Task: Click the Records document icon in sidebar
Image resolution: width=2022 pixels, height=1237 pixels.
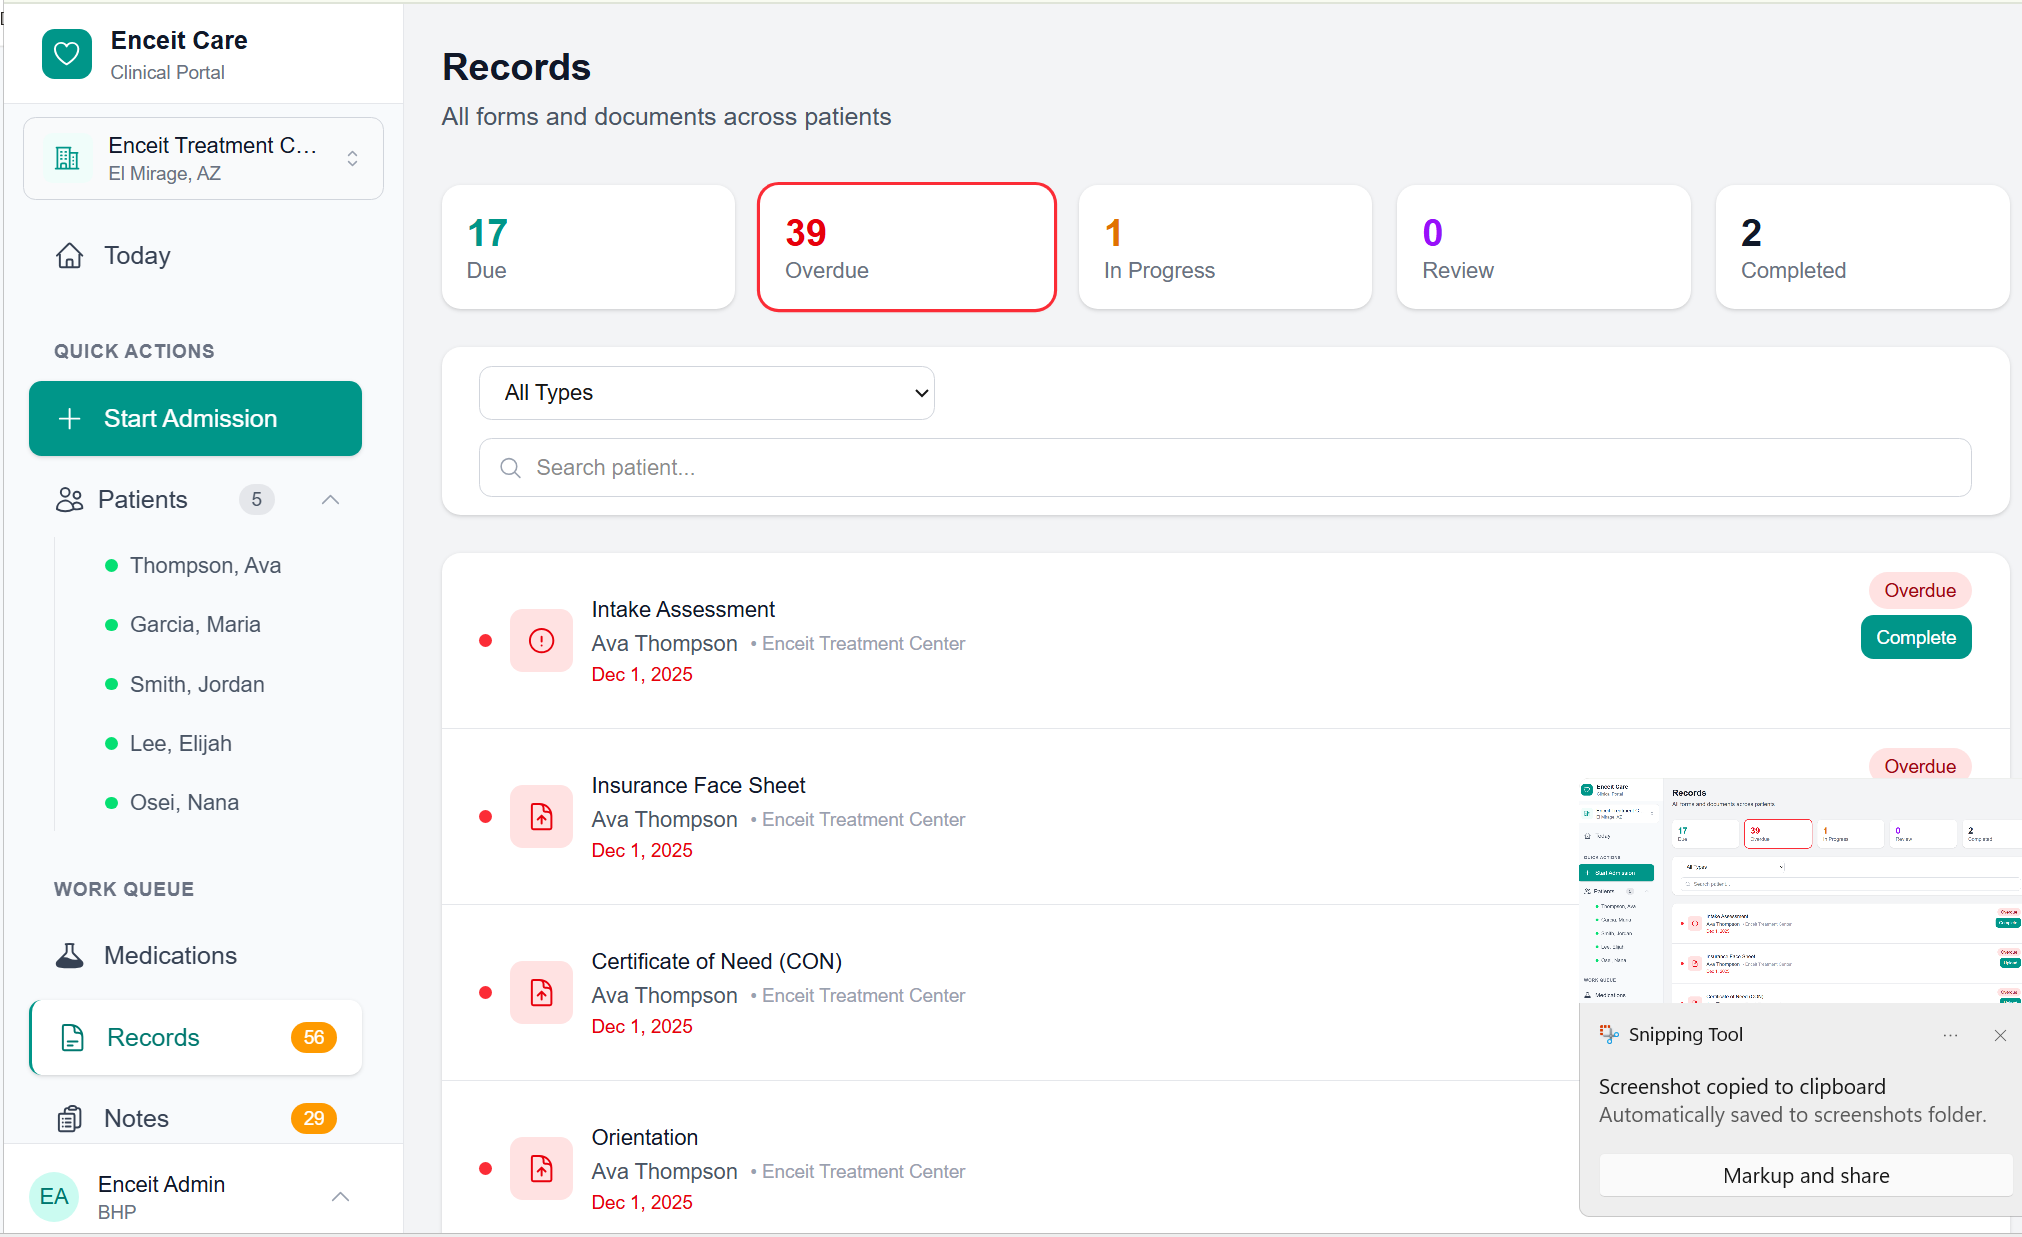Action: click(x=73, y=1038)
